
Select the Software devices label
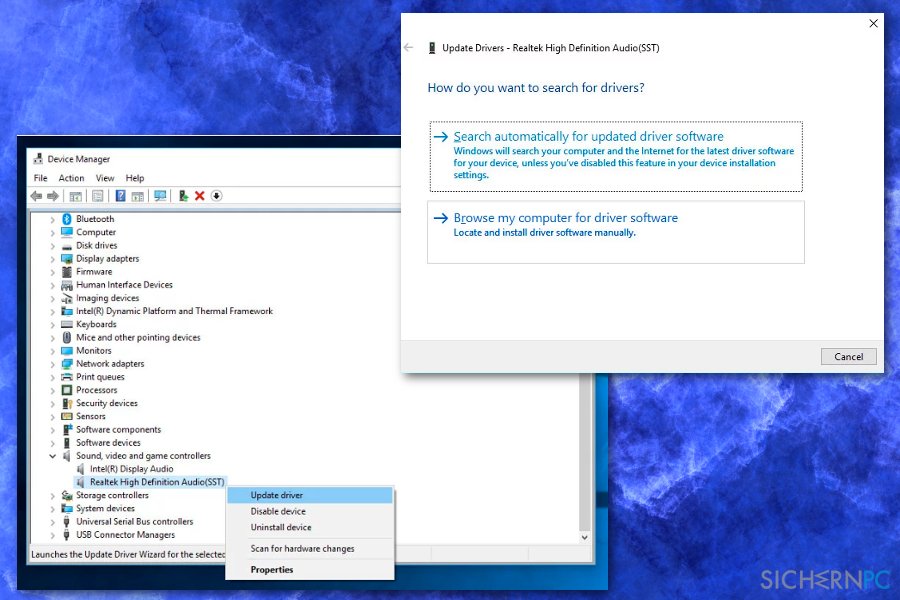pos(108,443)
